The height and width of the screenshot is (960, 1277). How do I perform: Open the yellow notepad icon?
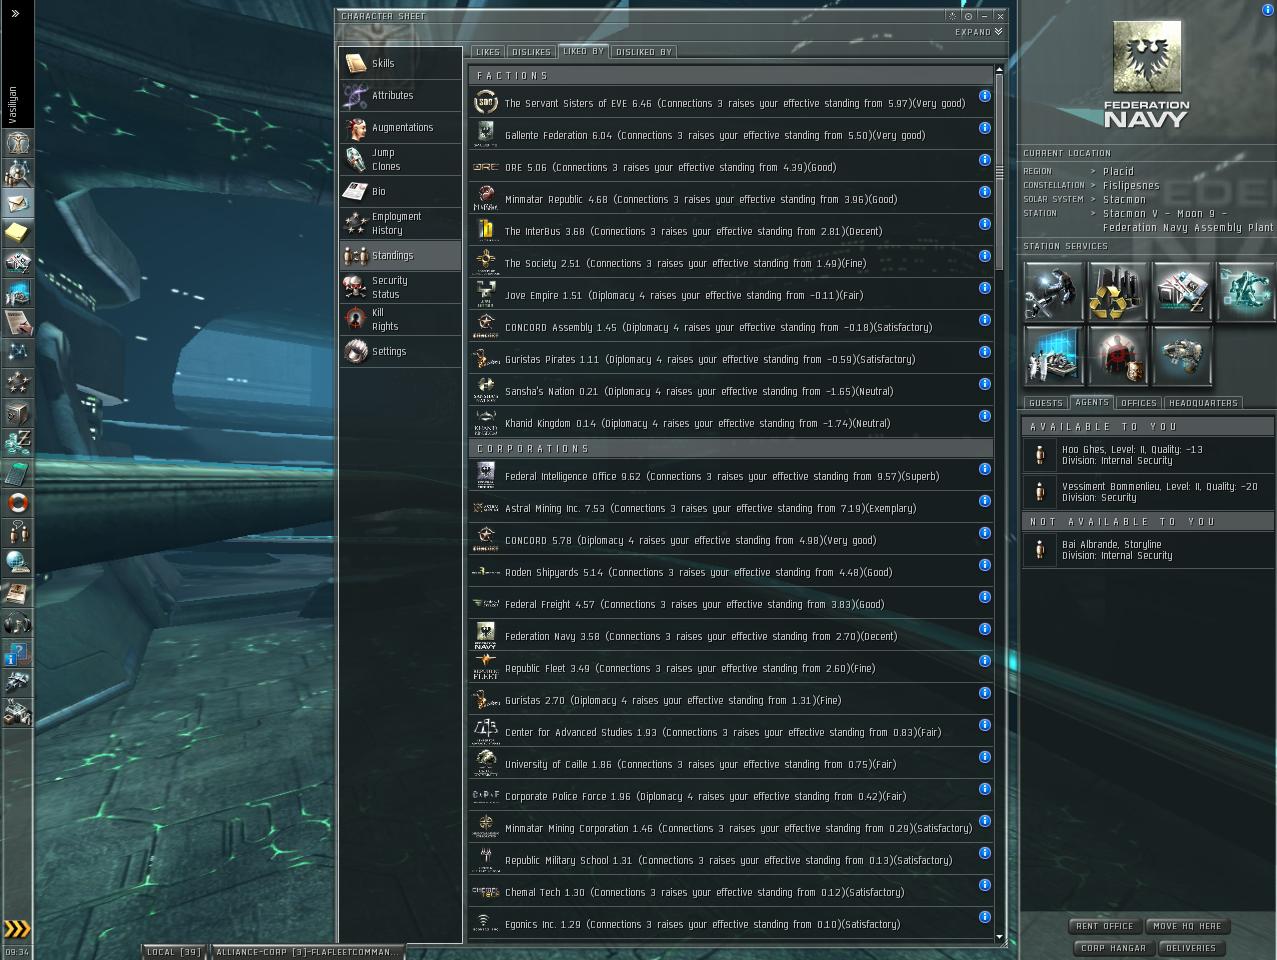(17, 233)
